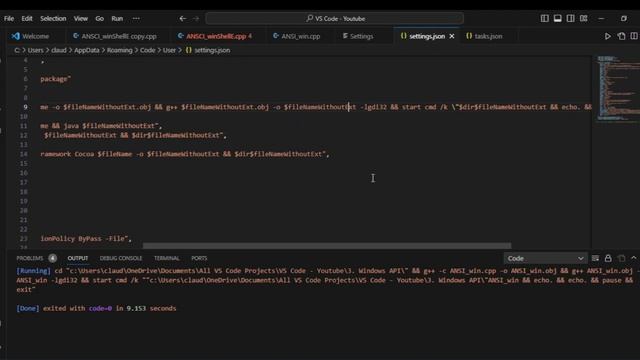Open the Selection menu
The height and width of the screenshot is (360, 640).
point(53,18)
